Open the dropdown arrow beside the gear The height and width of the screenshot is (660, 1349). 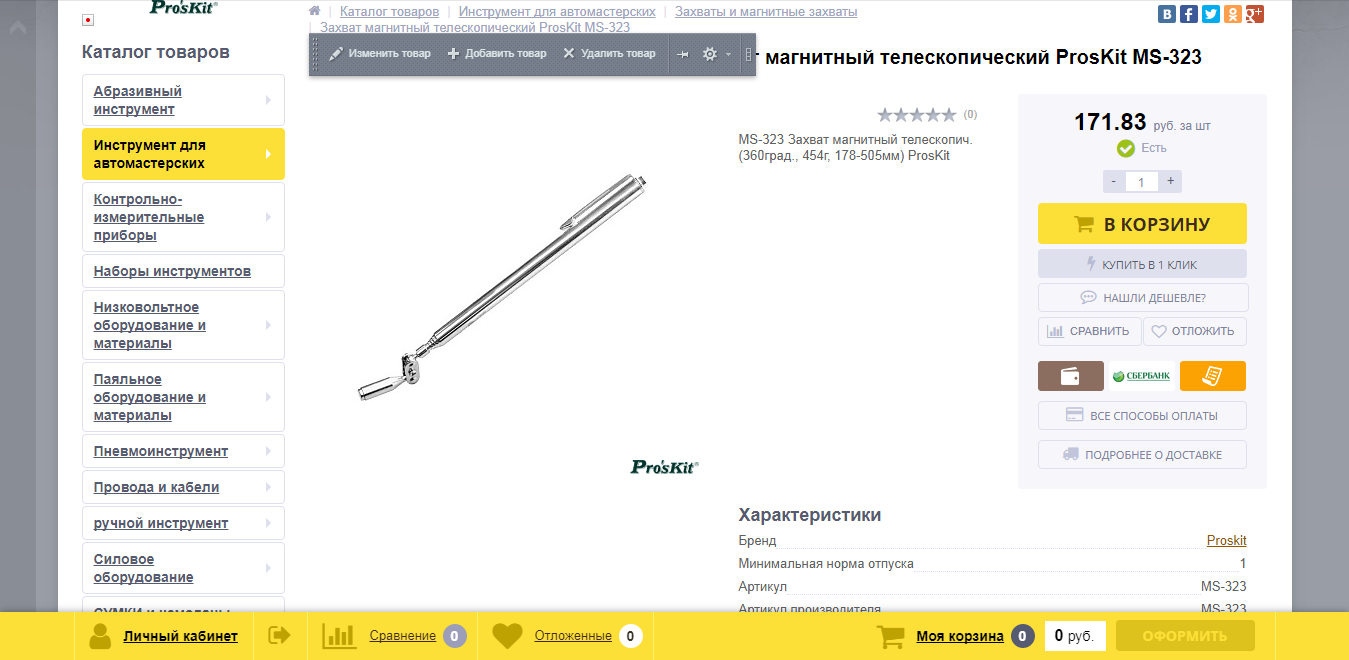tap(728, 54)
